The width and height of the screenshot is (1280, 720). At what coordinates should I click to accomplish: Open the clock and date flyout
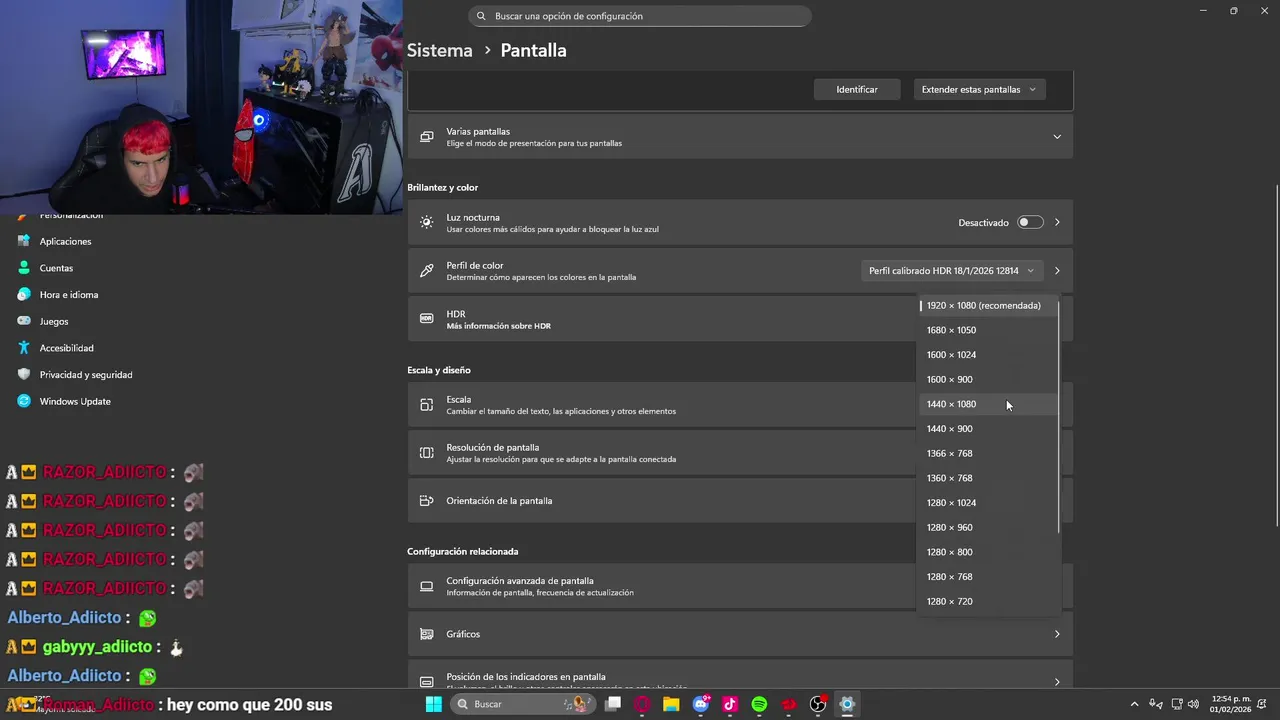point(1231,704)
